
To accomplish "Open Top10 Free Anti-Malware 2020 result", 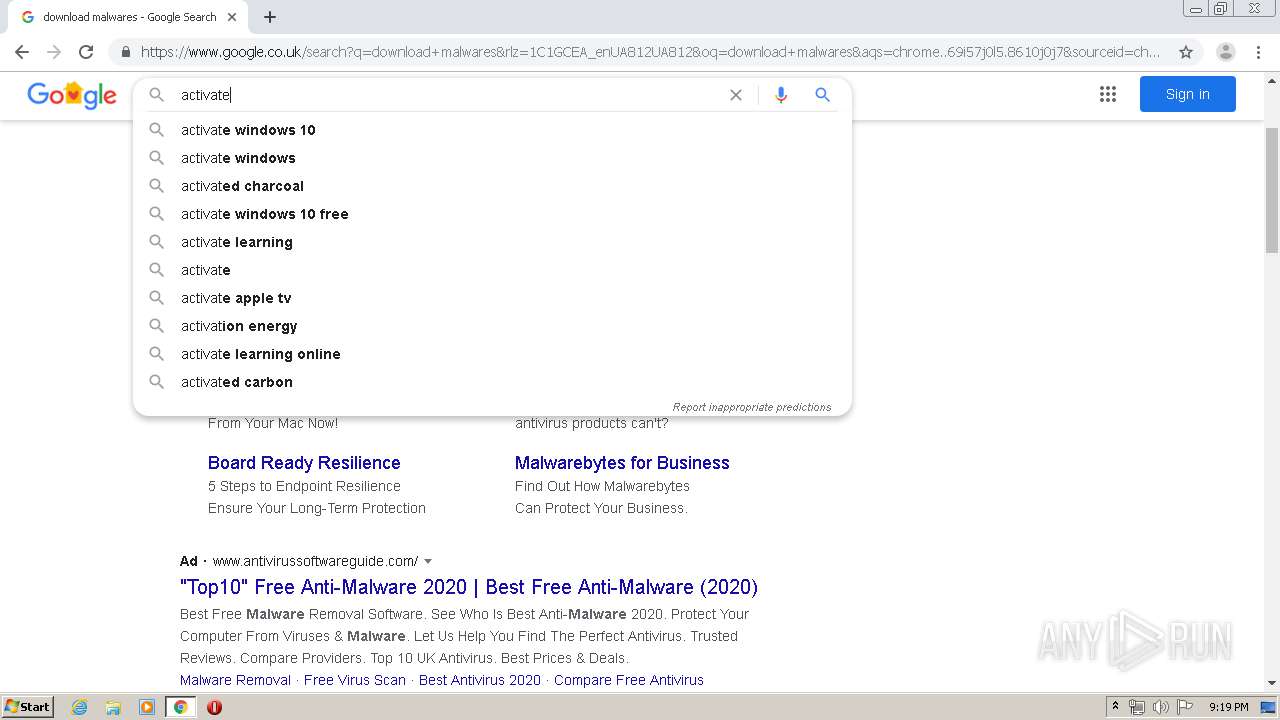I will (x=469, y=587).
